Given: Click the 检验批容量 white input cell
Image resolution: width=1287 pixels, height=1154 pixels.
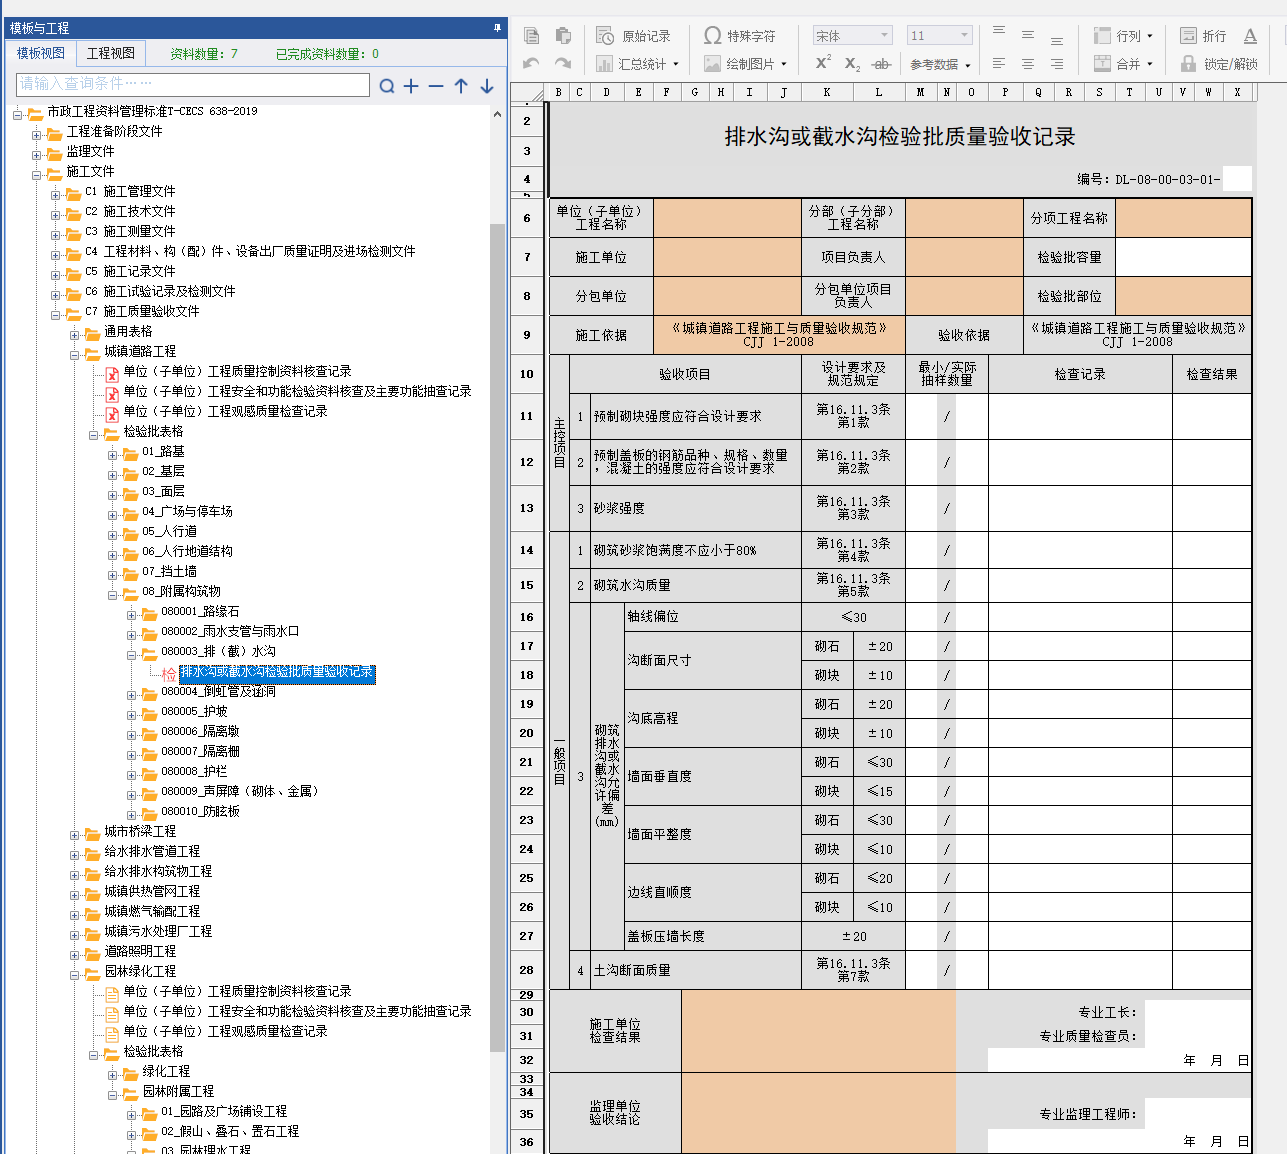Looking at the screenshot, I should (x=1183, y=257).
